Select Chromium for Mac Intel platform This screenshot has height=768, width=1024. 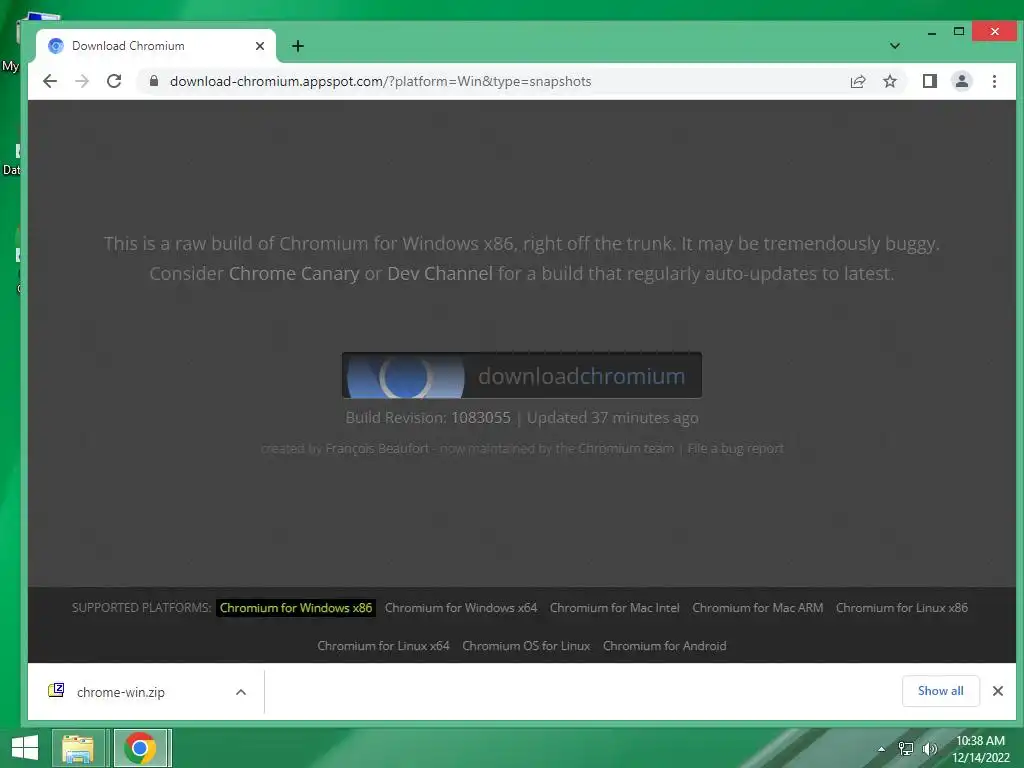click(x=615, y=608)
